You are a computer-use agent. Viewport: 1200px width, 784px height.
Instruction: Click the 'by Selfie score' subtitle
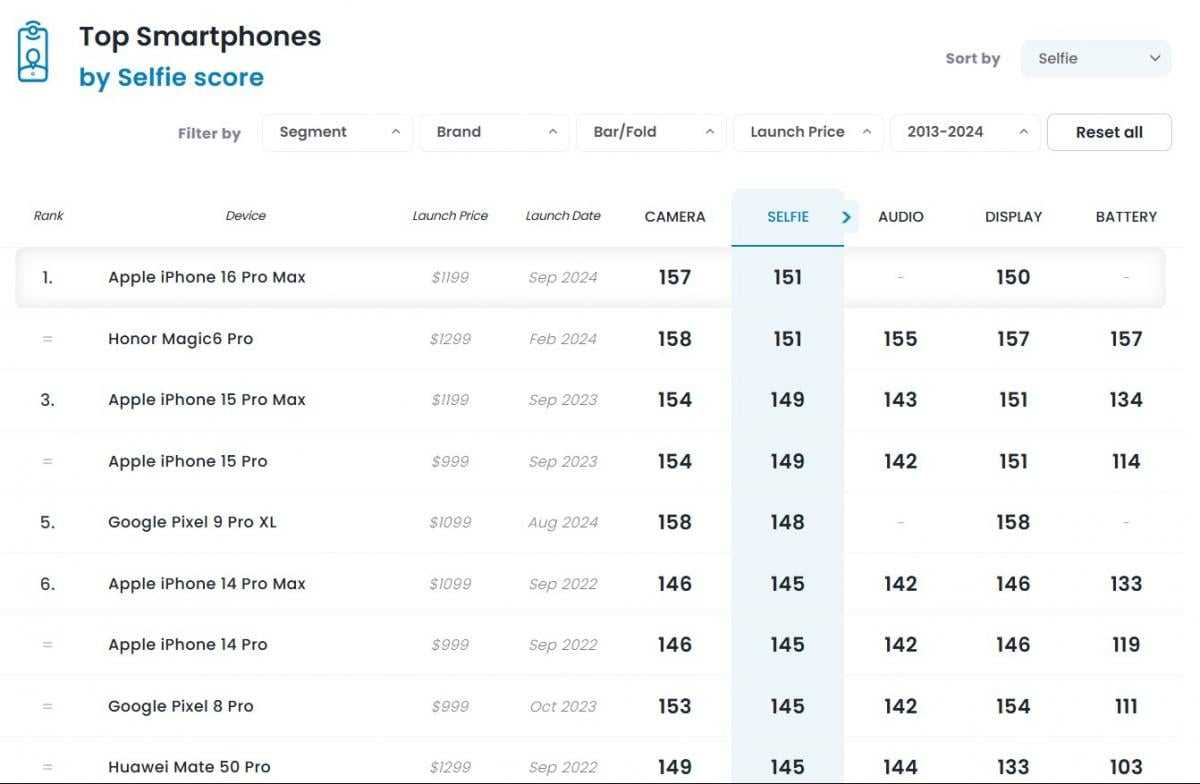[171, 78]
